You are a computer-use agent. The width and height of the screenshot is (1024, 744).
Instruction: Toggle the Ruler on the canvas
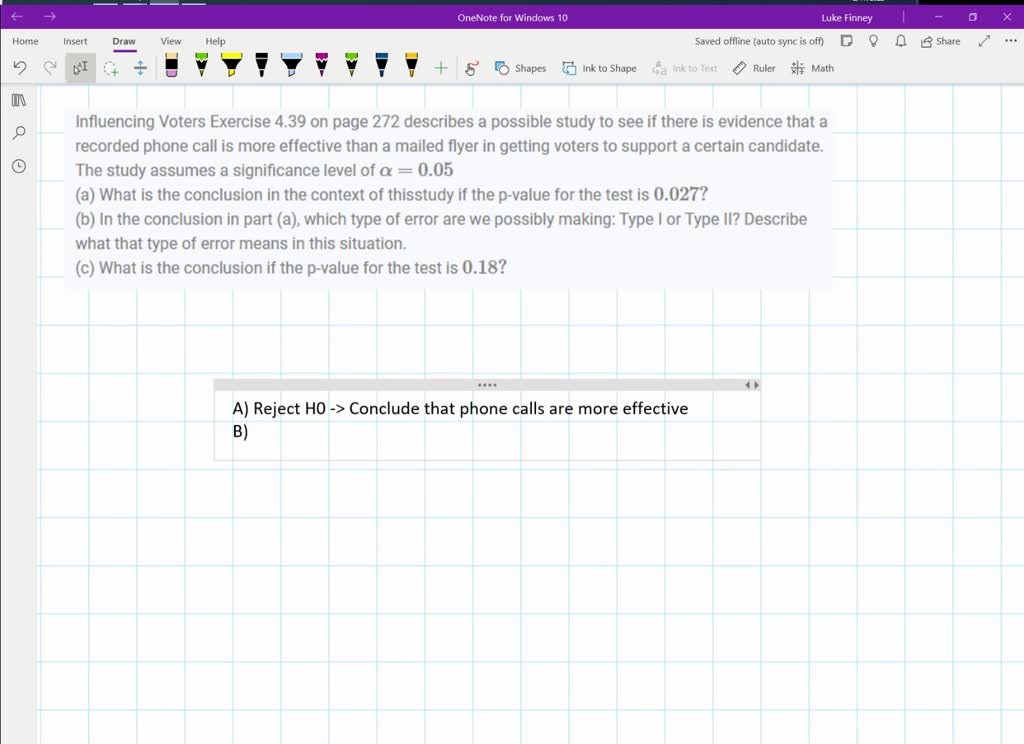click(754, 68)
